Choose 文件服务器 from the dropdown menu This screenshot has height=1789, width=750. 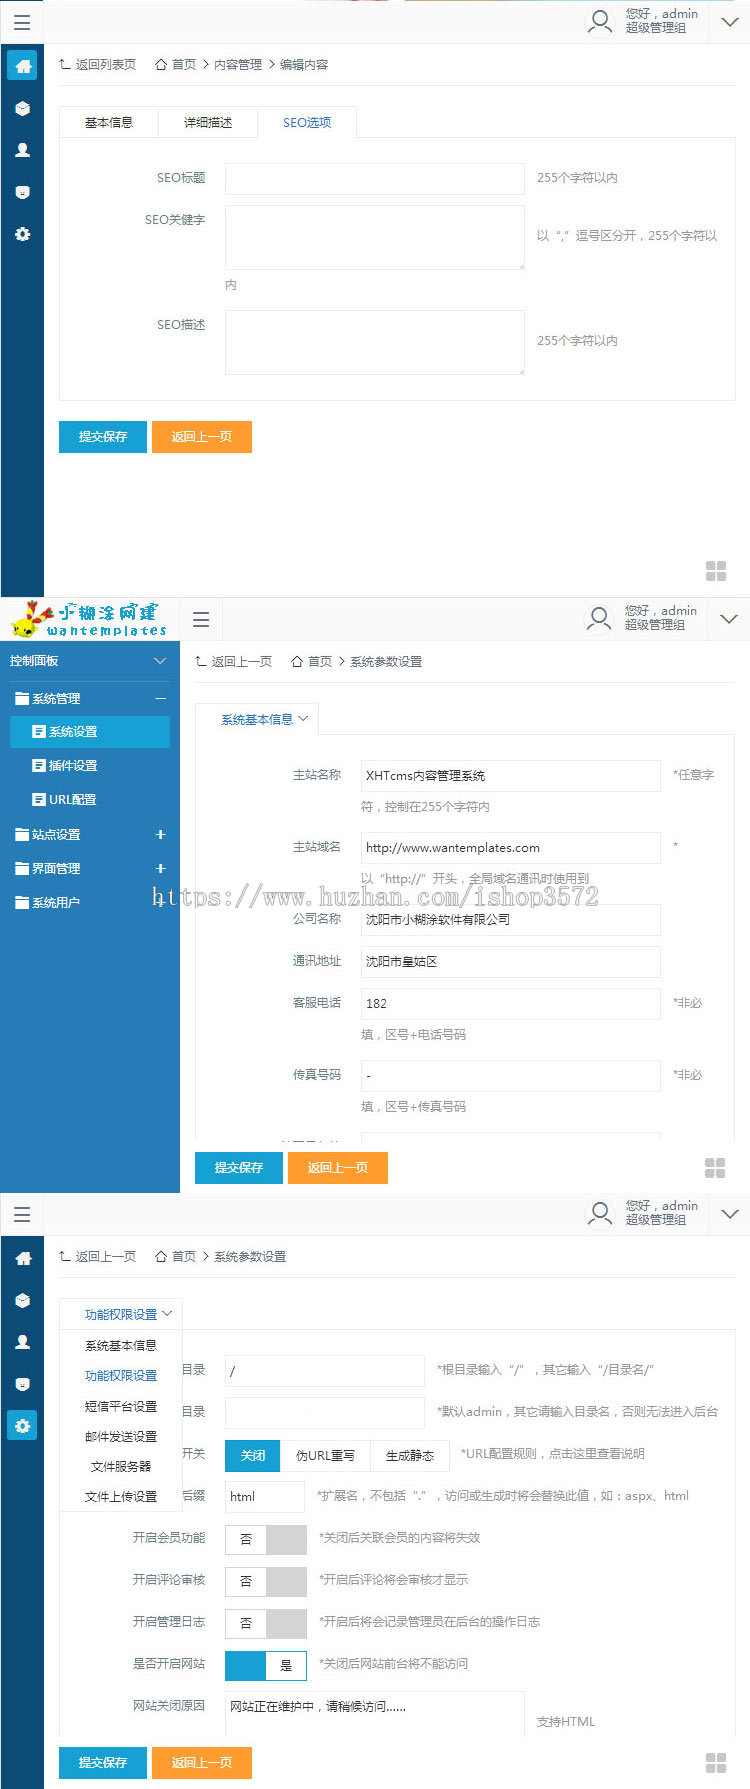pos(121,1466)
